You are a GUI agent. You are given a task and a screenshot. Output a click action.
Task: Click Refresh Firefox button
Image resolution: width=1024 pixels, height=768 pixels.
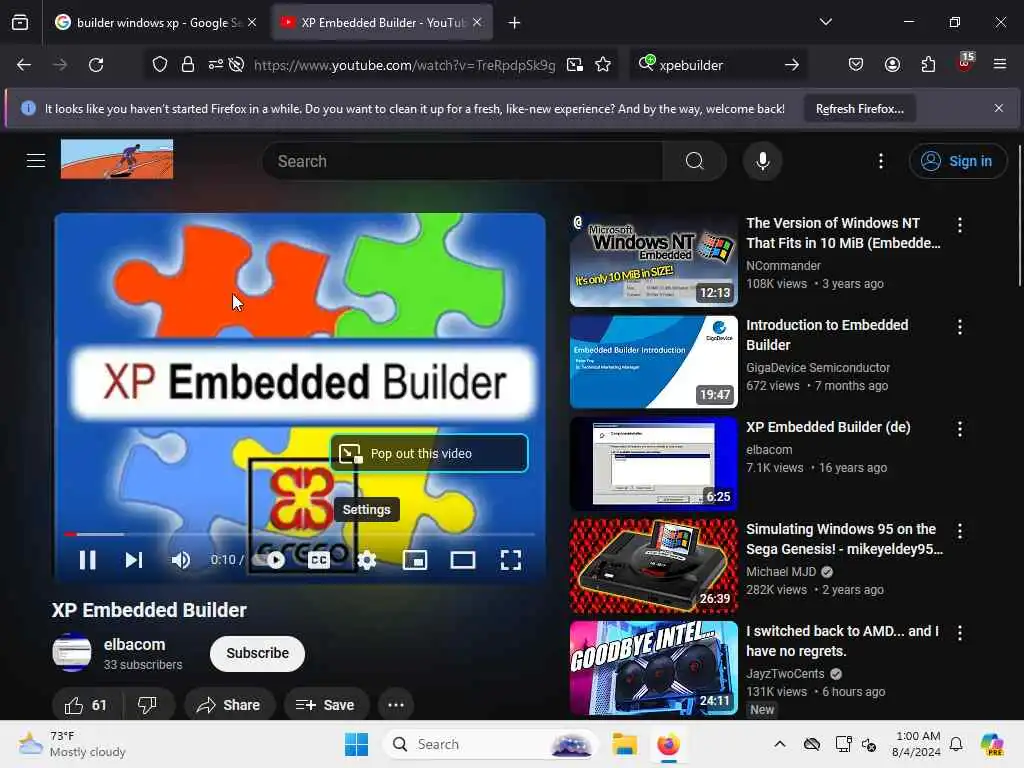[x=859, y=109]
